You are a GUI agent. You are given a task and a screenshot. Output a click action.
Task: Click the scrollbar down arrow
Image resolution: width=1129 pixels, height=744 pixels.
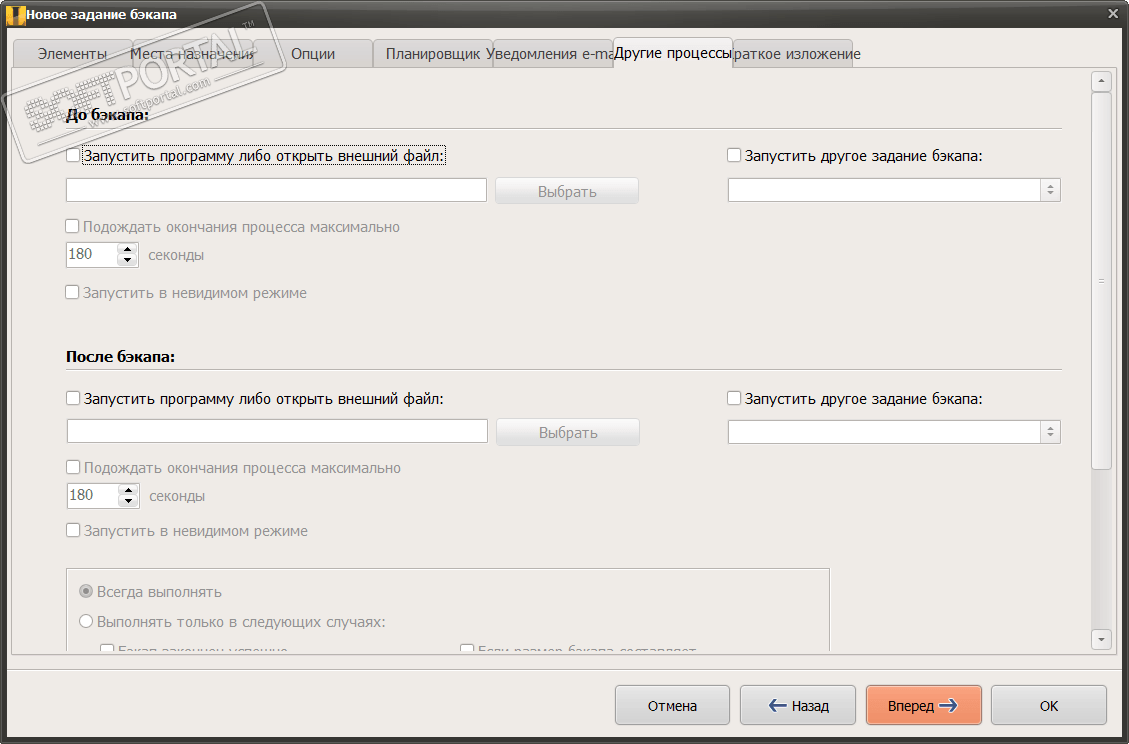pyautogui.click(x=1101, y=638)
